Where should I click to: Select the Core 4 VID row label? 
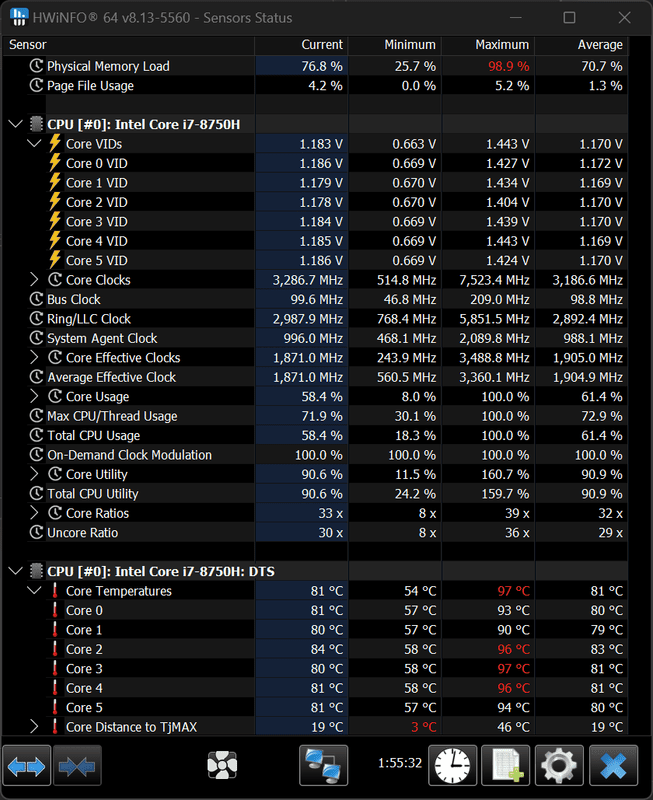97,241
